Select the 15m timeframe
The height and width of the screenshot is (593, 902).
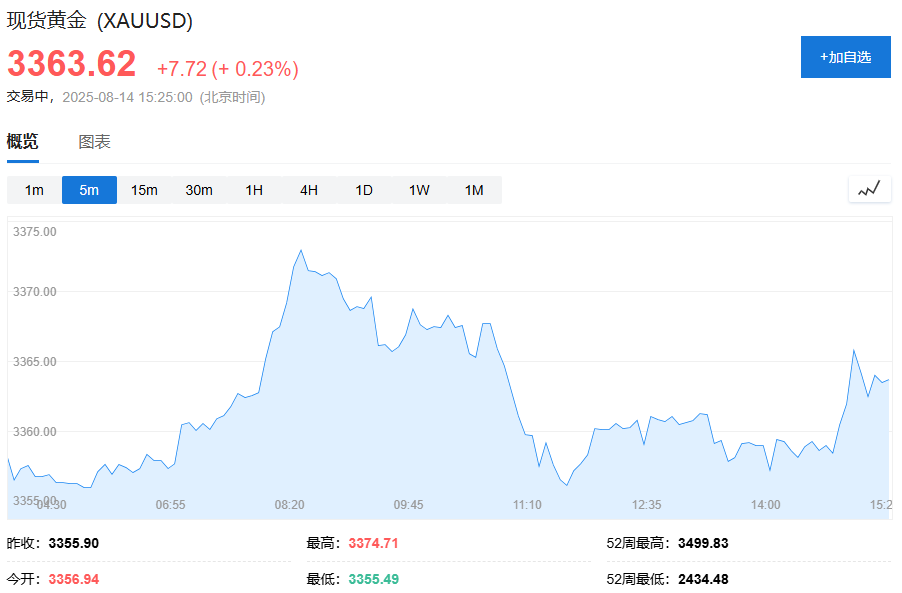(x=144, y=190)
